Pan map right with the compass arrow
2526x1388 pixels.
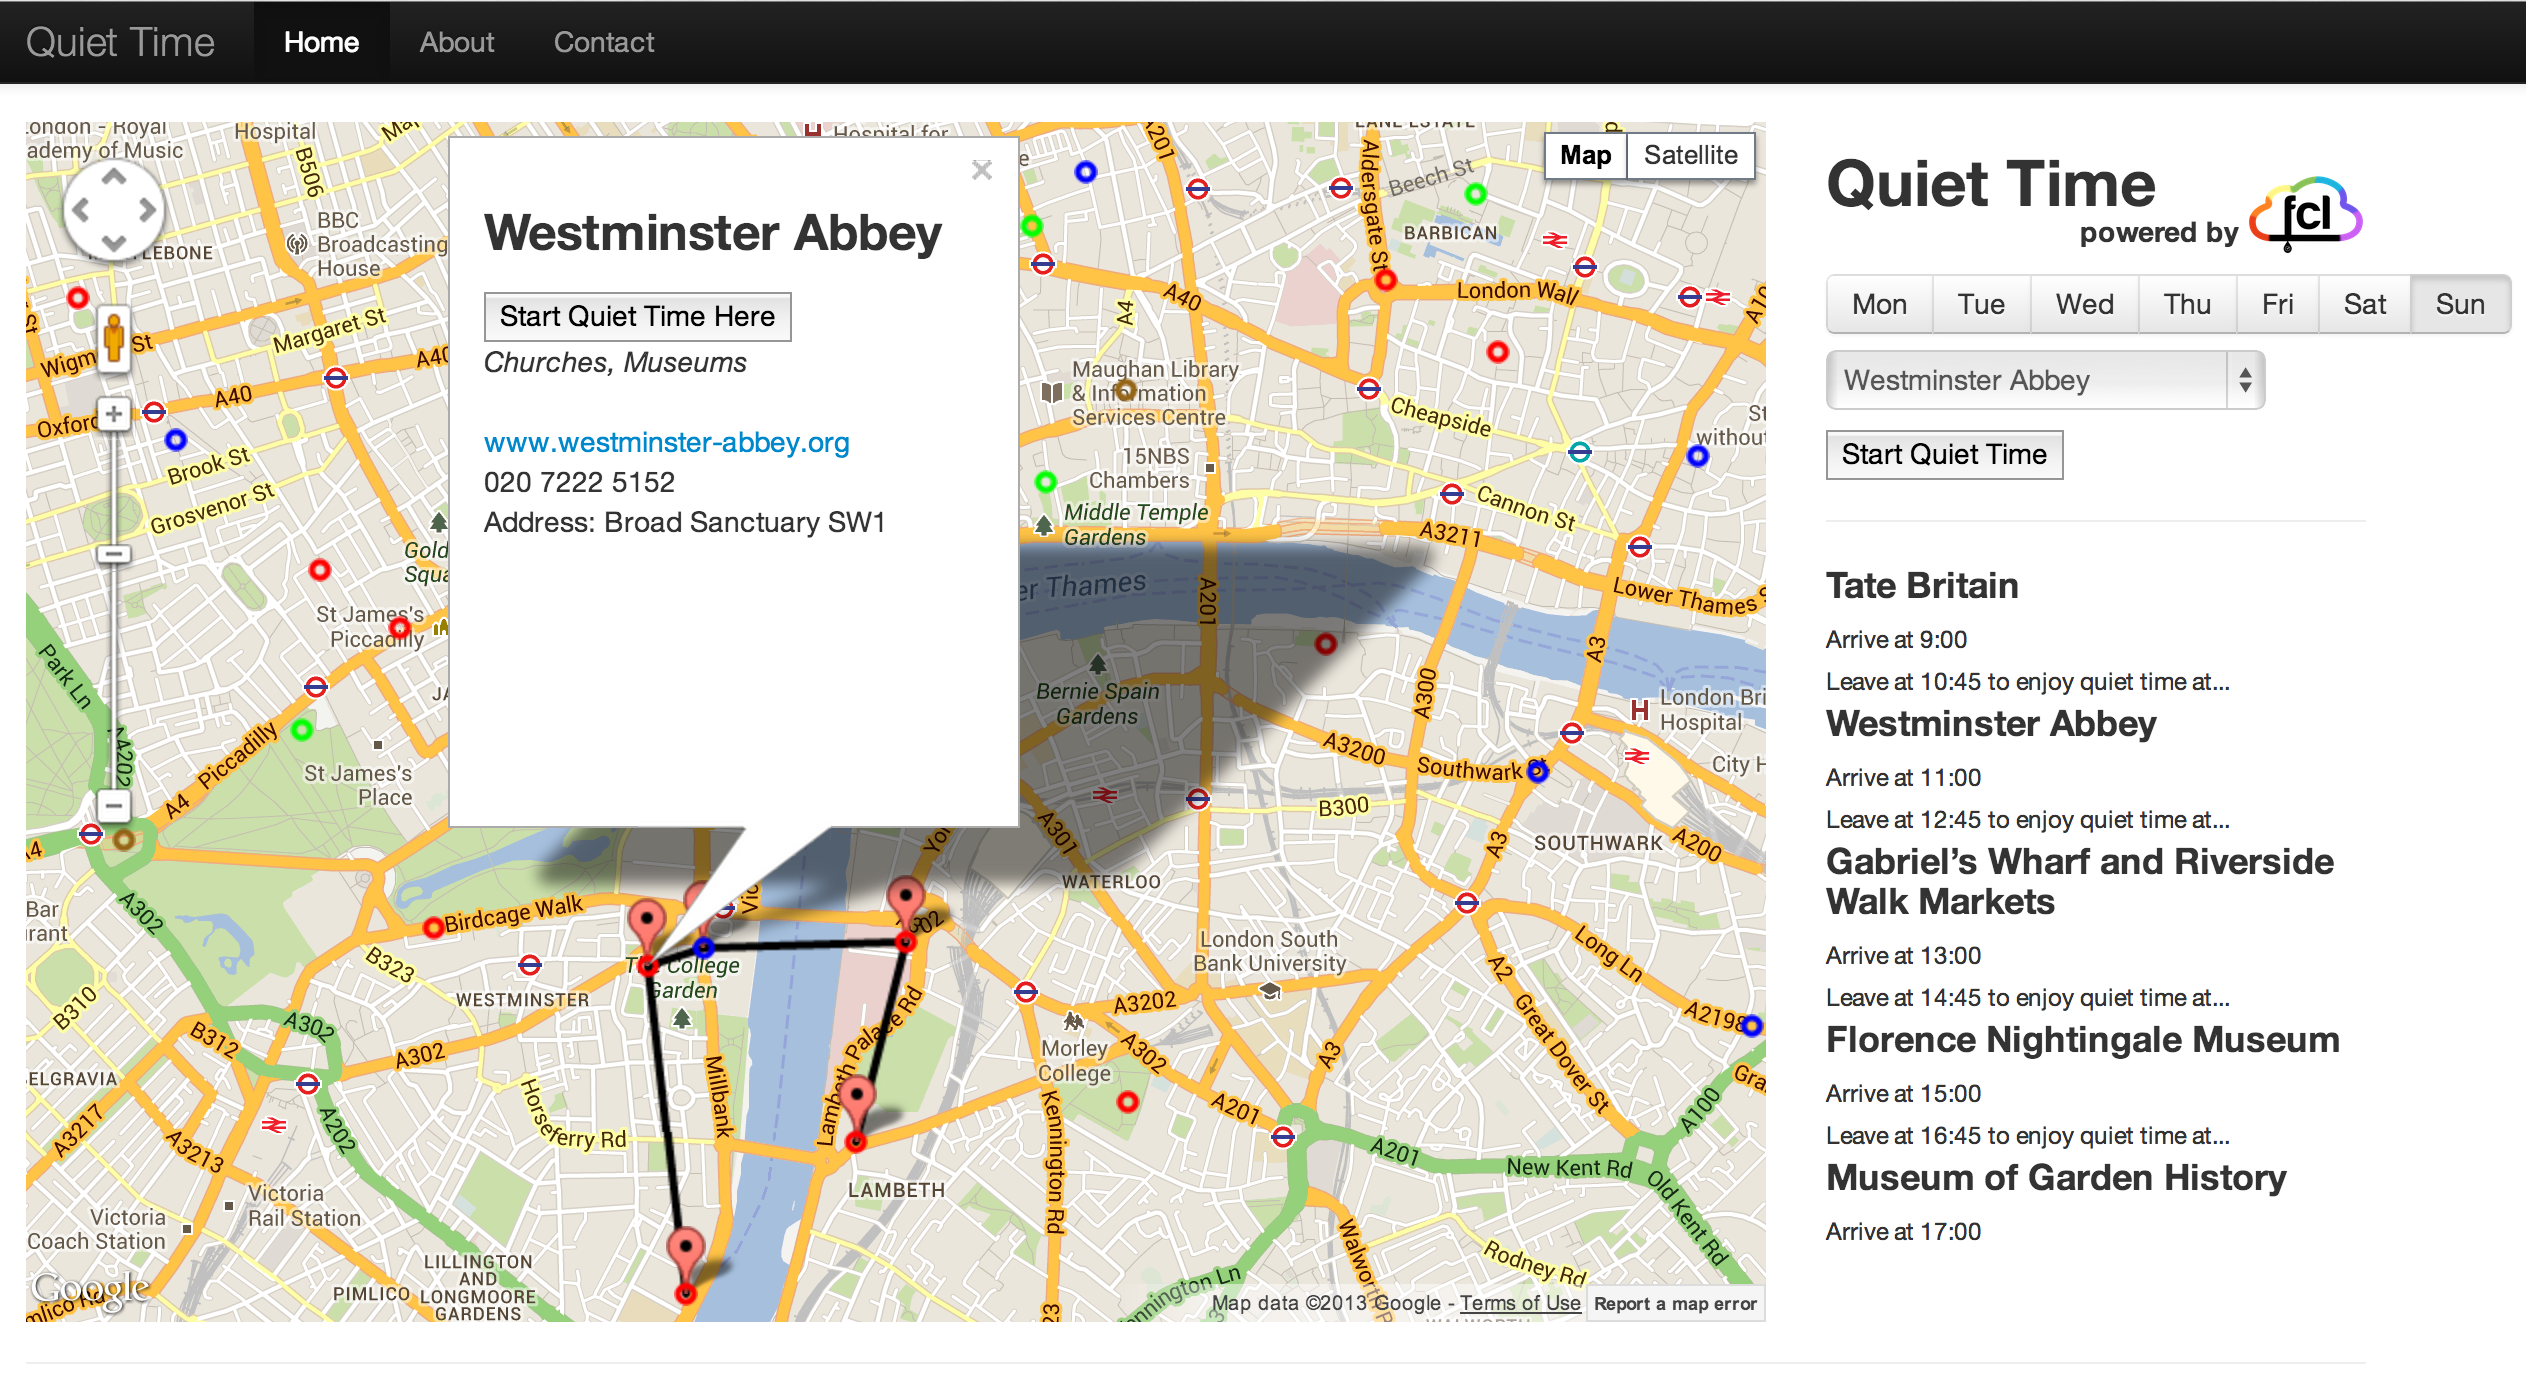[148, 210]
